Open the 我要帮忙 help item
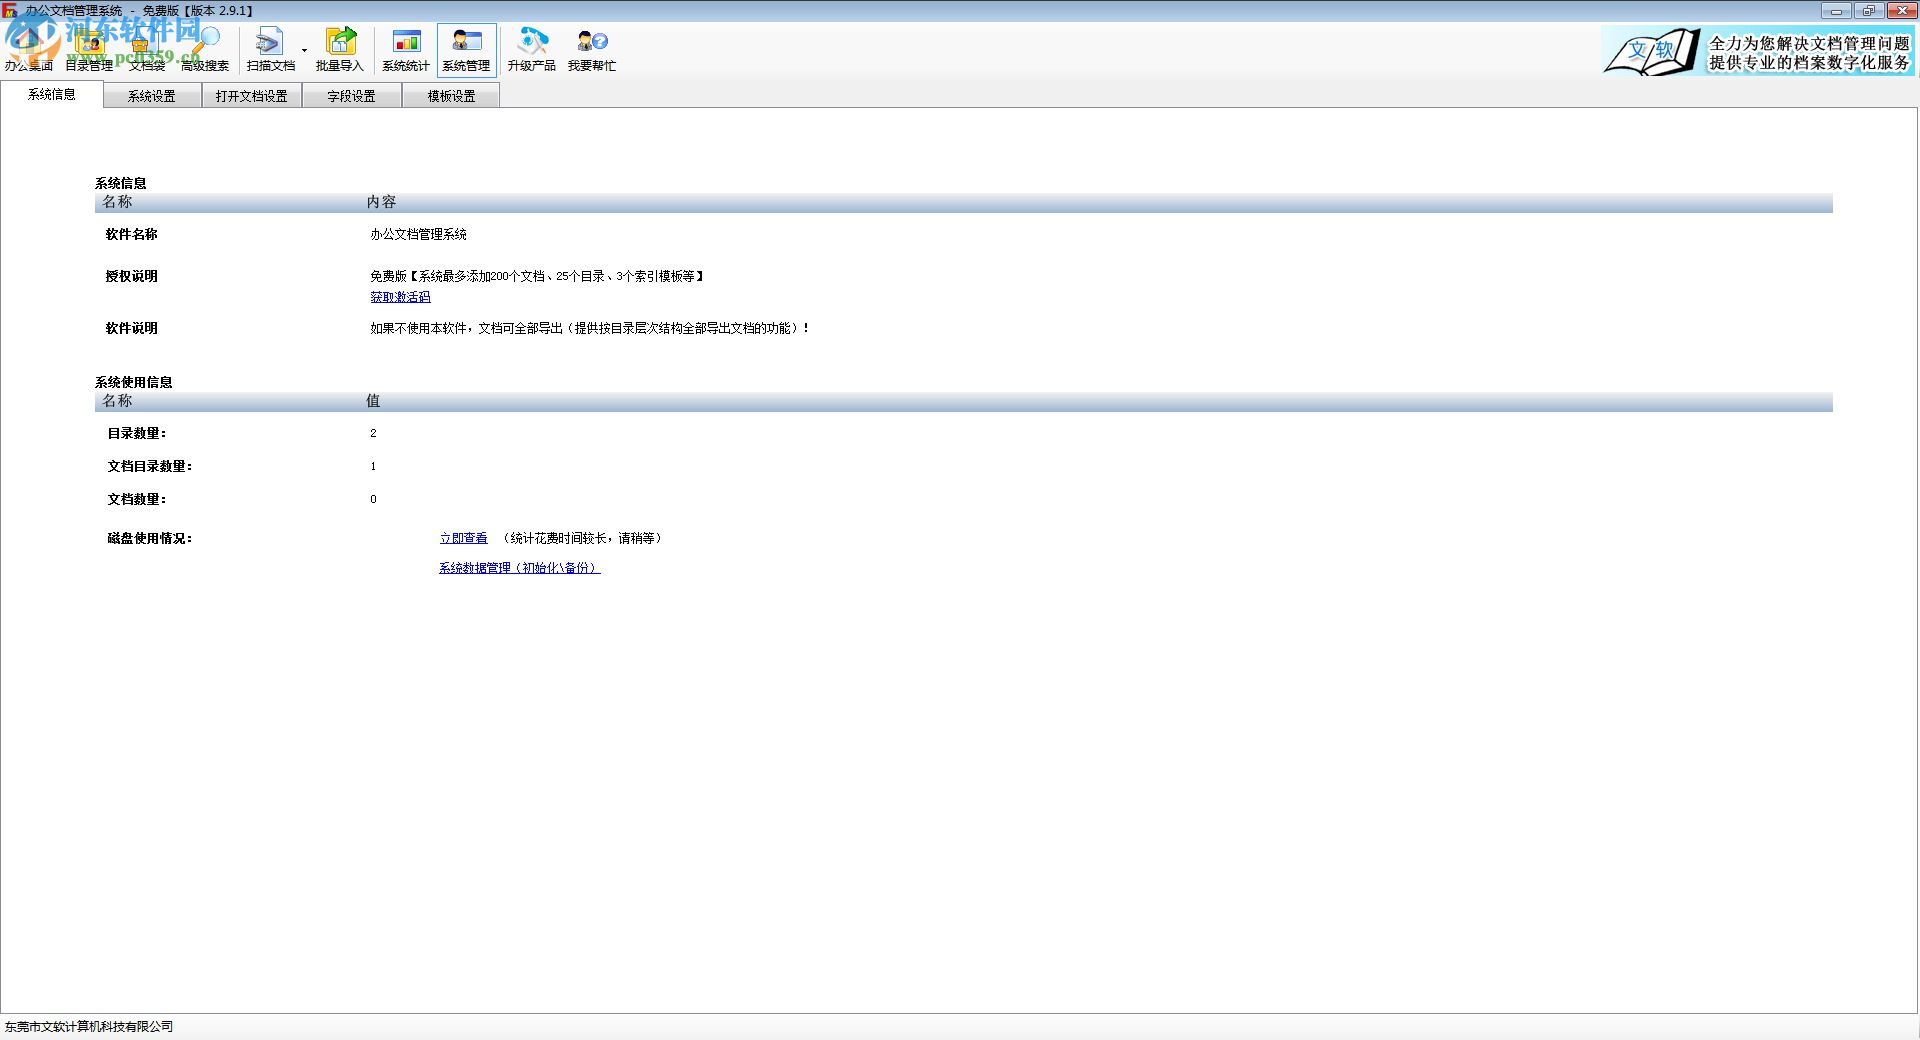Image resolution: width=1920 pixels, height=1040 pixels. pos(592,50)
